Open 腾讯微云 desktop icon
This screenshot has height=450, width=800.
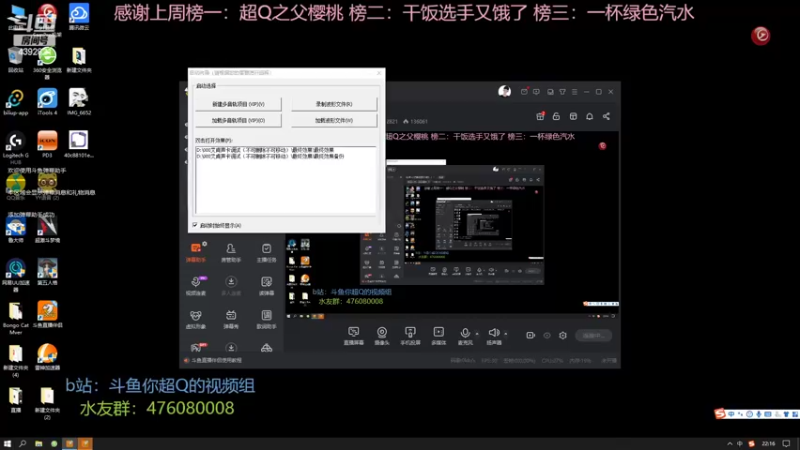pyautogui.click(x=79, y=18)
